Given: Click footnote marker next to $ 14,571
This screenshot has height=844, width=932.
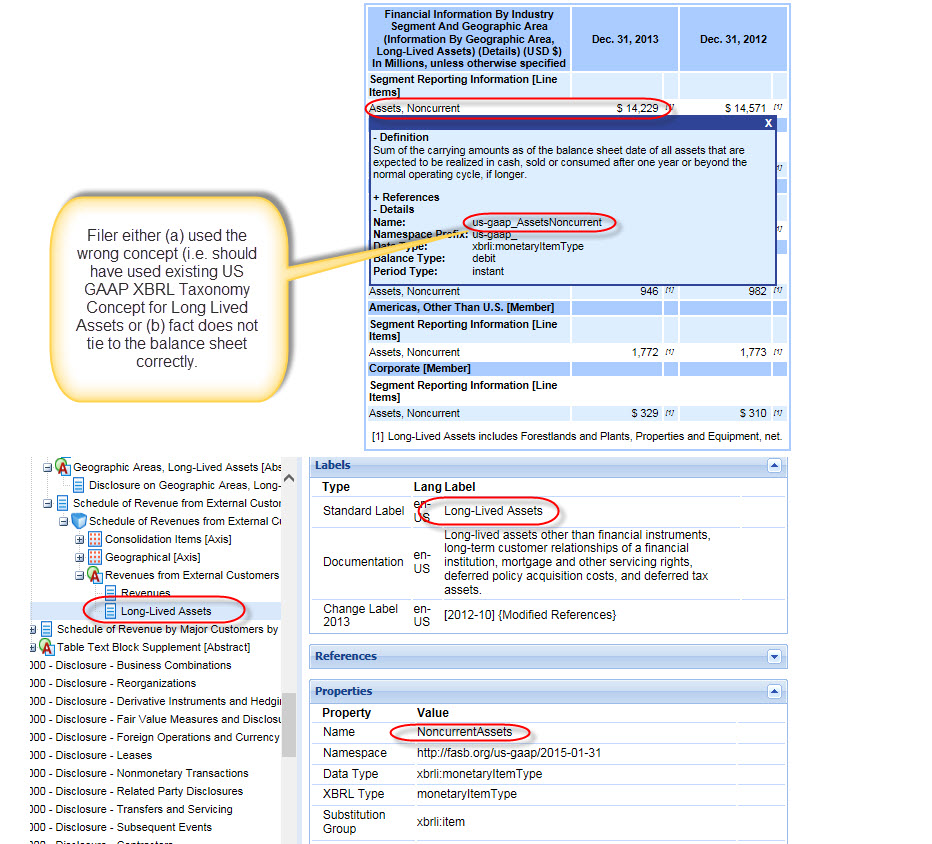Looking at the screenshot, I should click(777, 107).
